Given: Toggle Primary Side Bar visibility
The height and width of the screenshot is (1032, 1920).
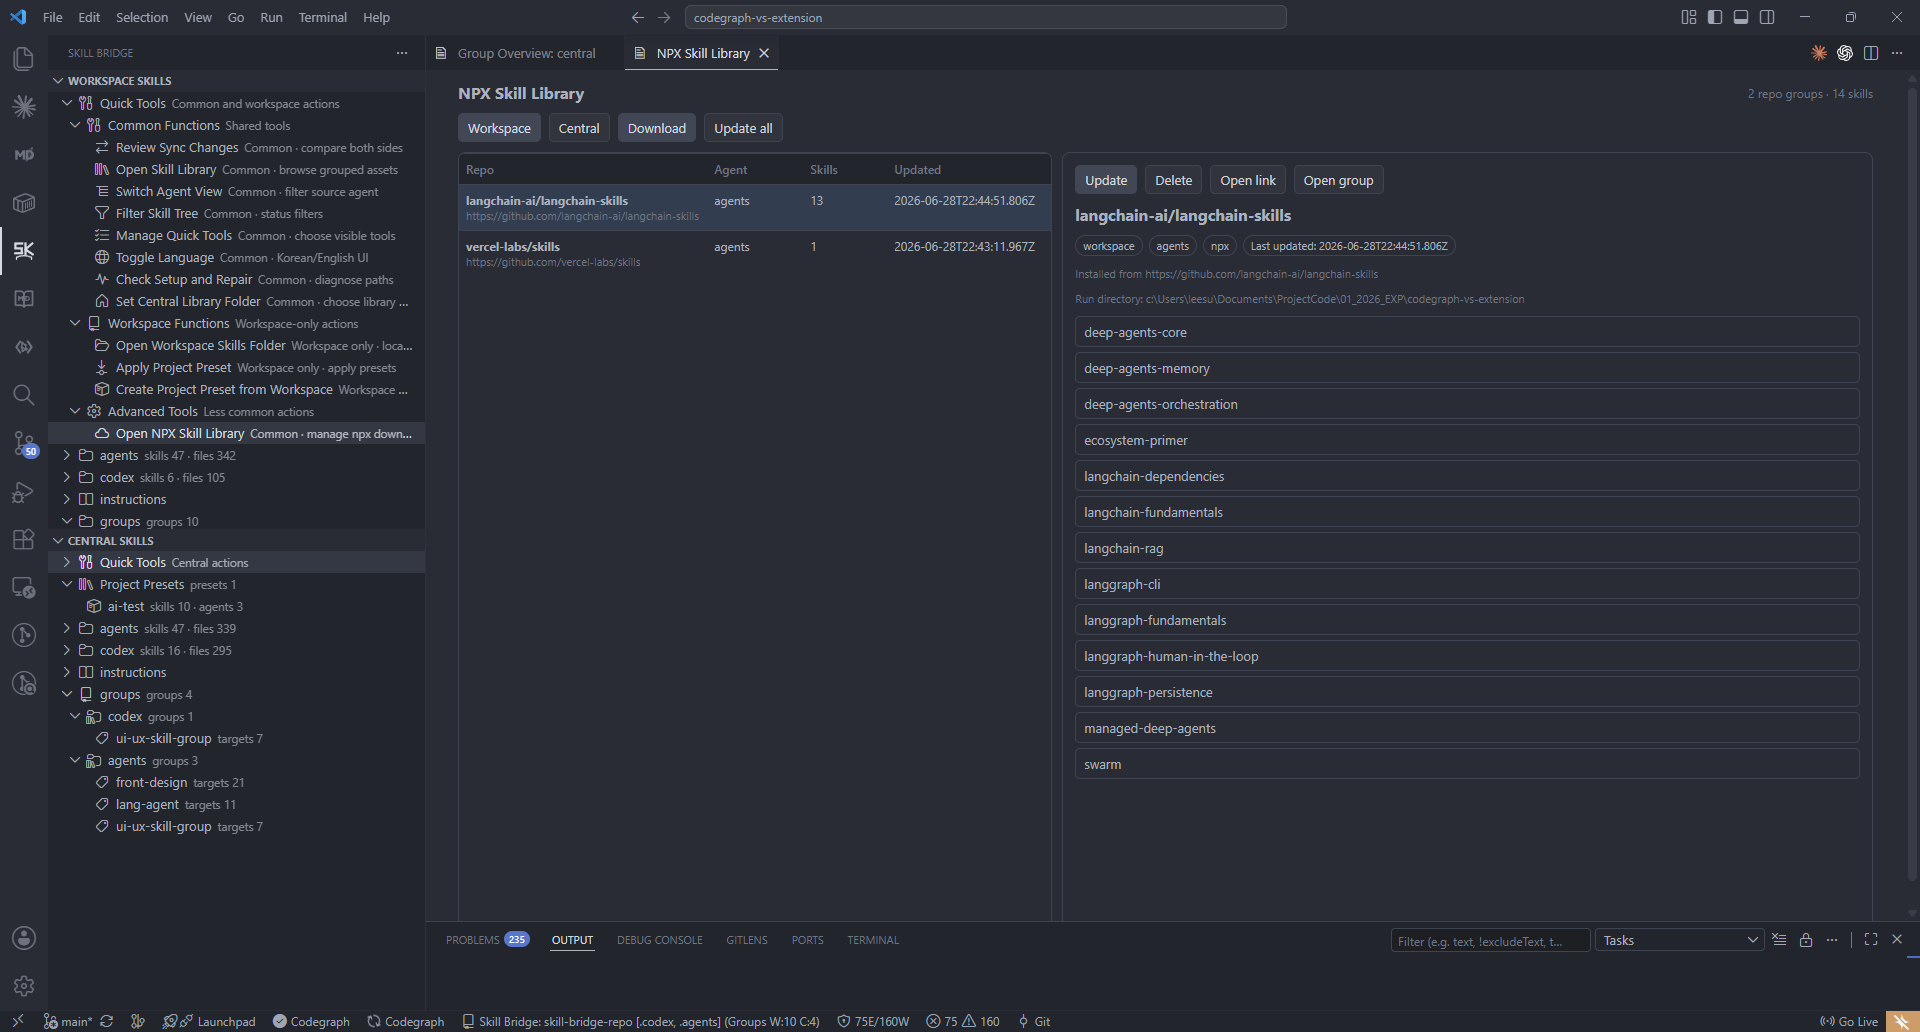Looking at the screenshot, I should point(1715,17).
